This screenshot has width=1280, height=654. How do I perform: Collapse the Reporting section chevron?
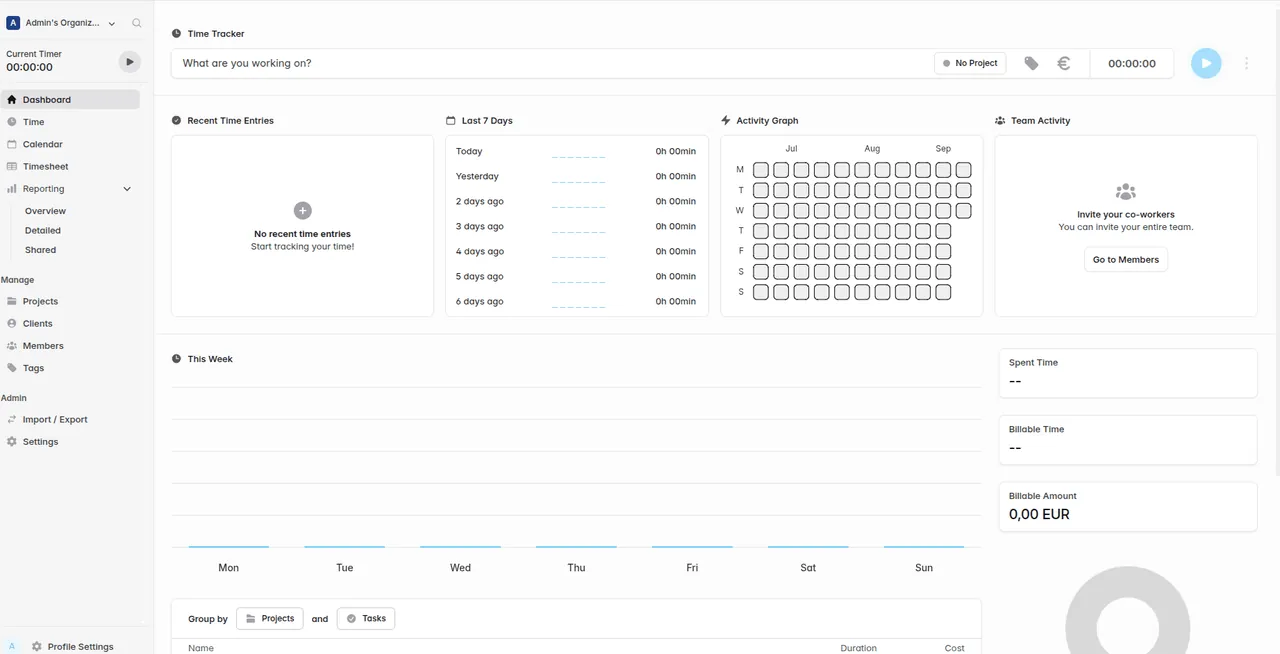tap(127, 189)
